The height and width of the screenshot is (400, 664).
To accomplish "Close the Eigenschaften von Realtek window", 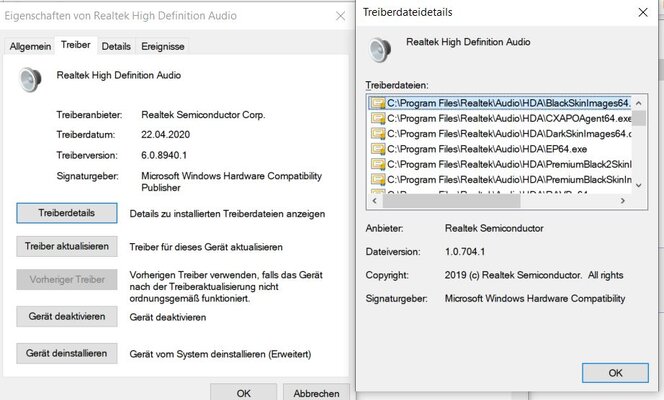I will pyautogui.click(x=340, y=16).
